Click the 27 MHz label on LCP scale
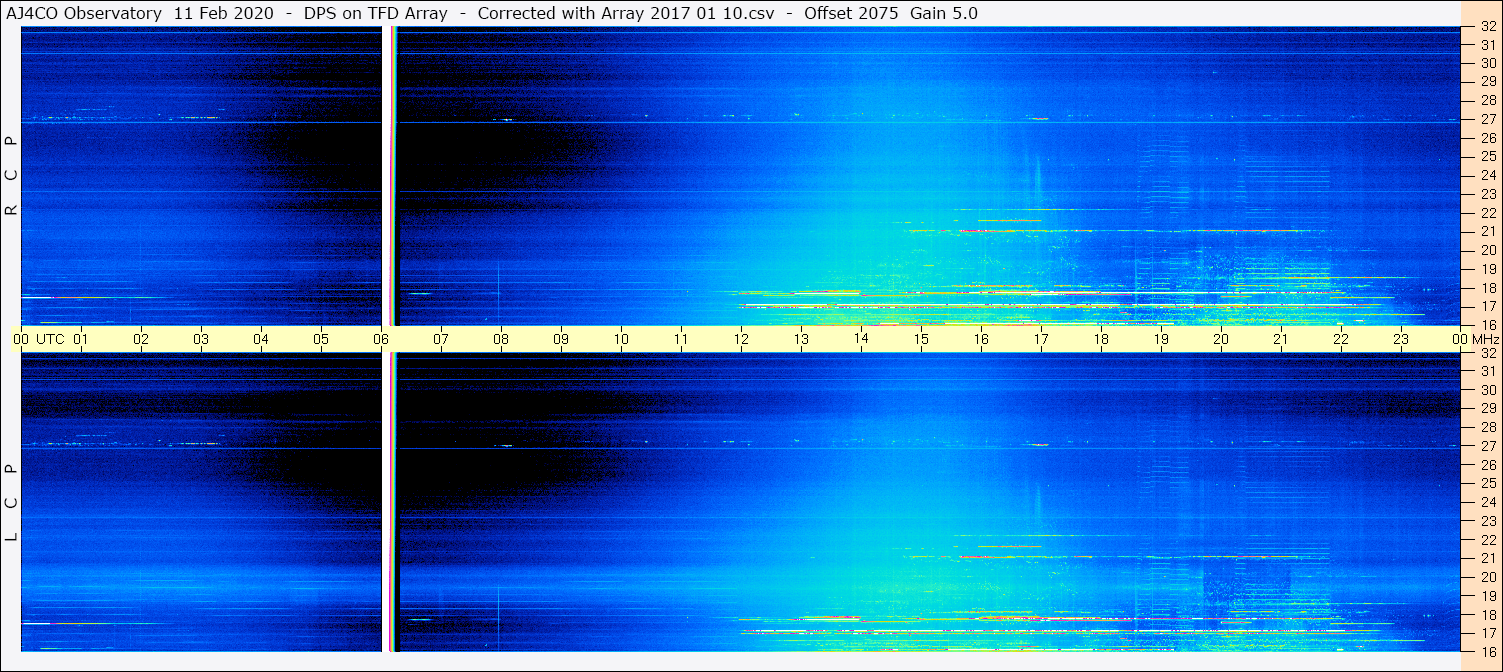The image size is (1503, 672). 1487,446
